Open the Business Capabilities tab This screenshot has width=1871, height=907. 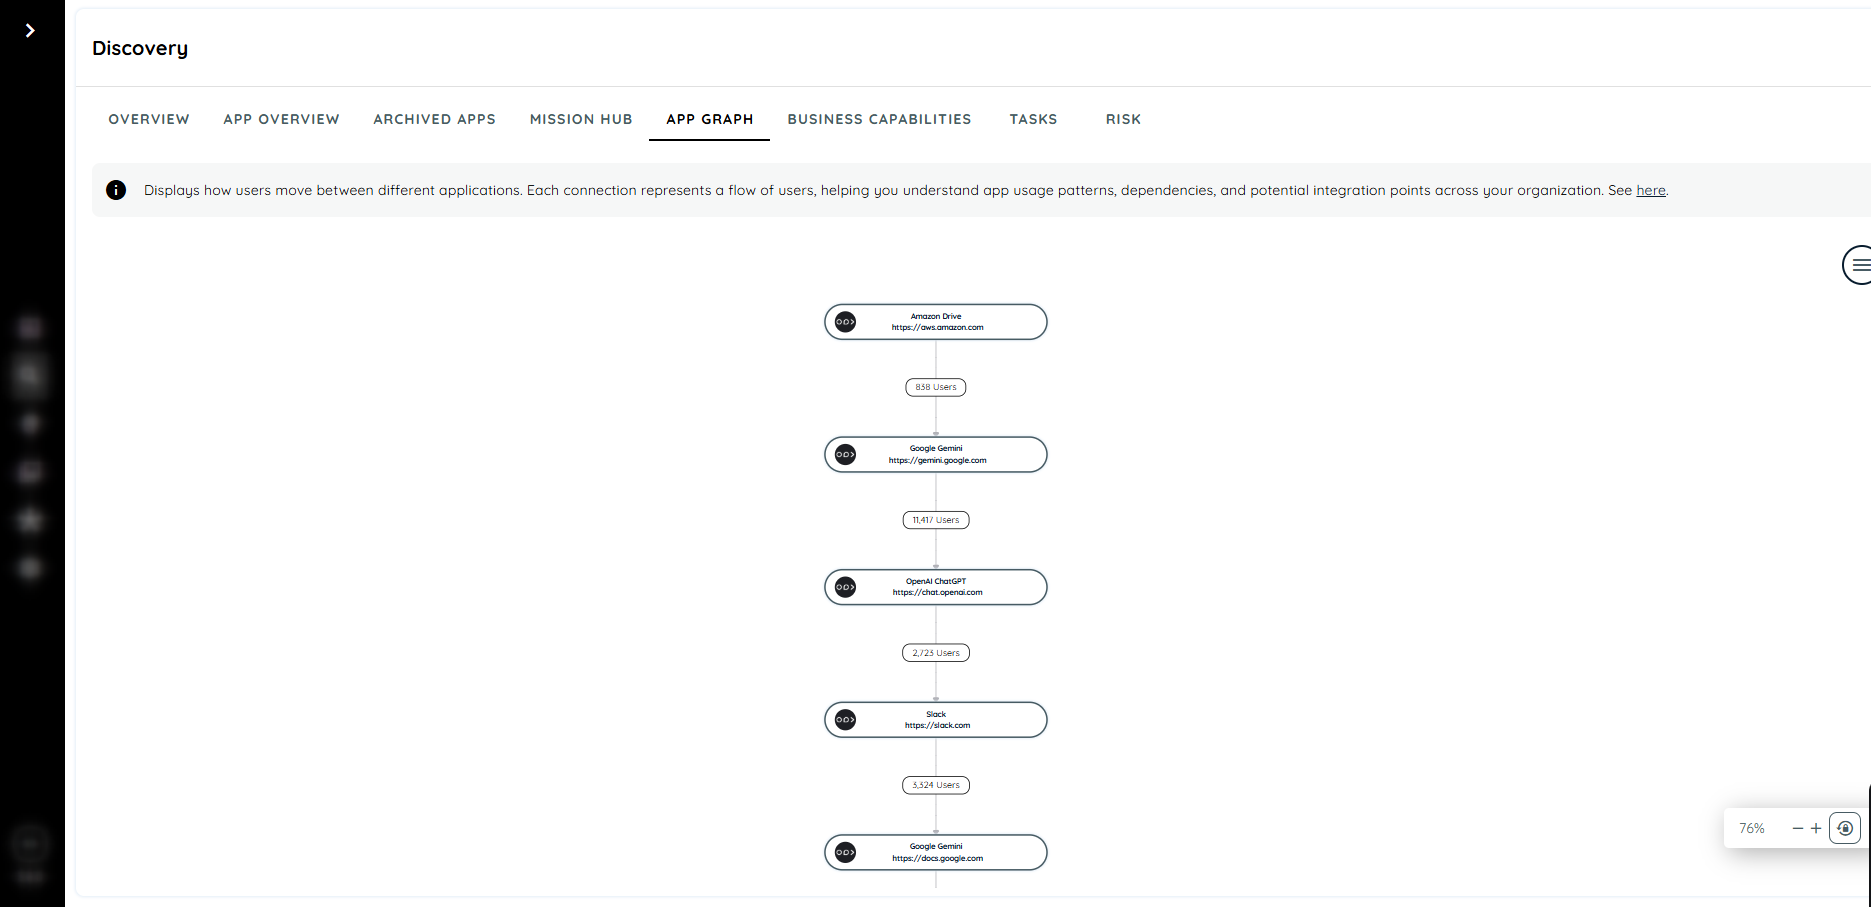(879, 119)
